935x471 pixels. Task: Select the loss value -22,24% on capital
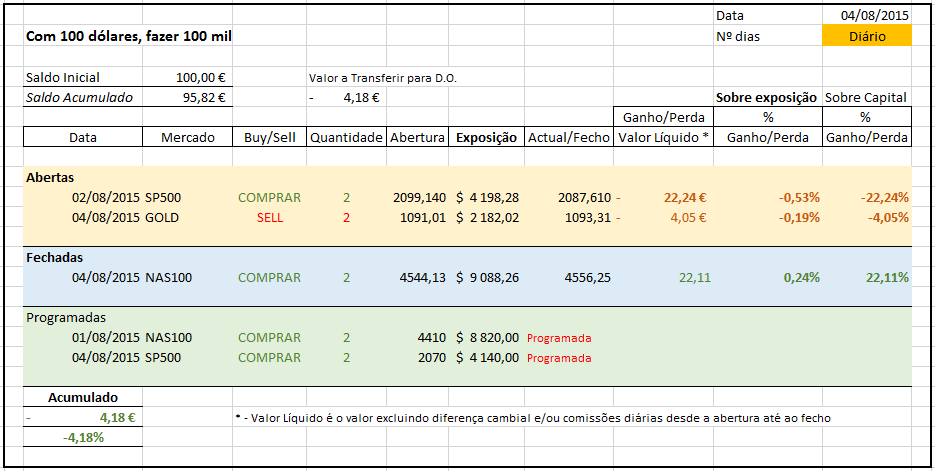[884, 197]
